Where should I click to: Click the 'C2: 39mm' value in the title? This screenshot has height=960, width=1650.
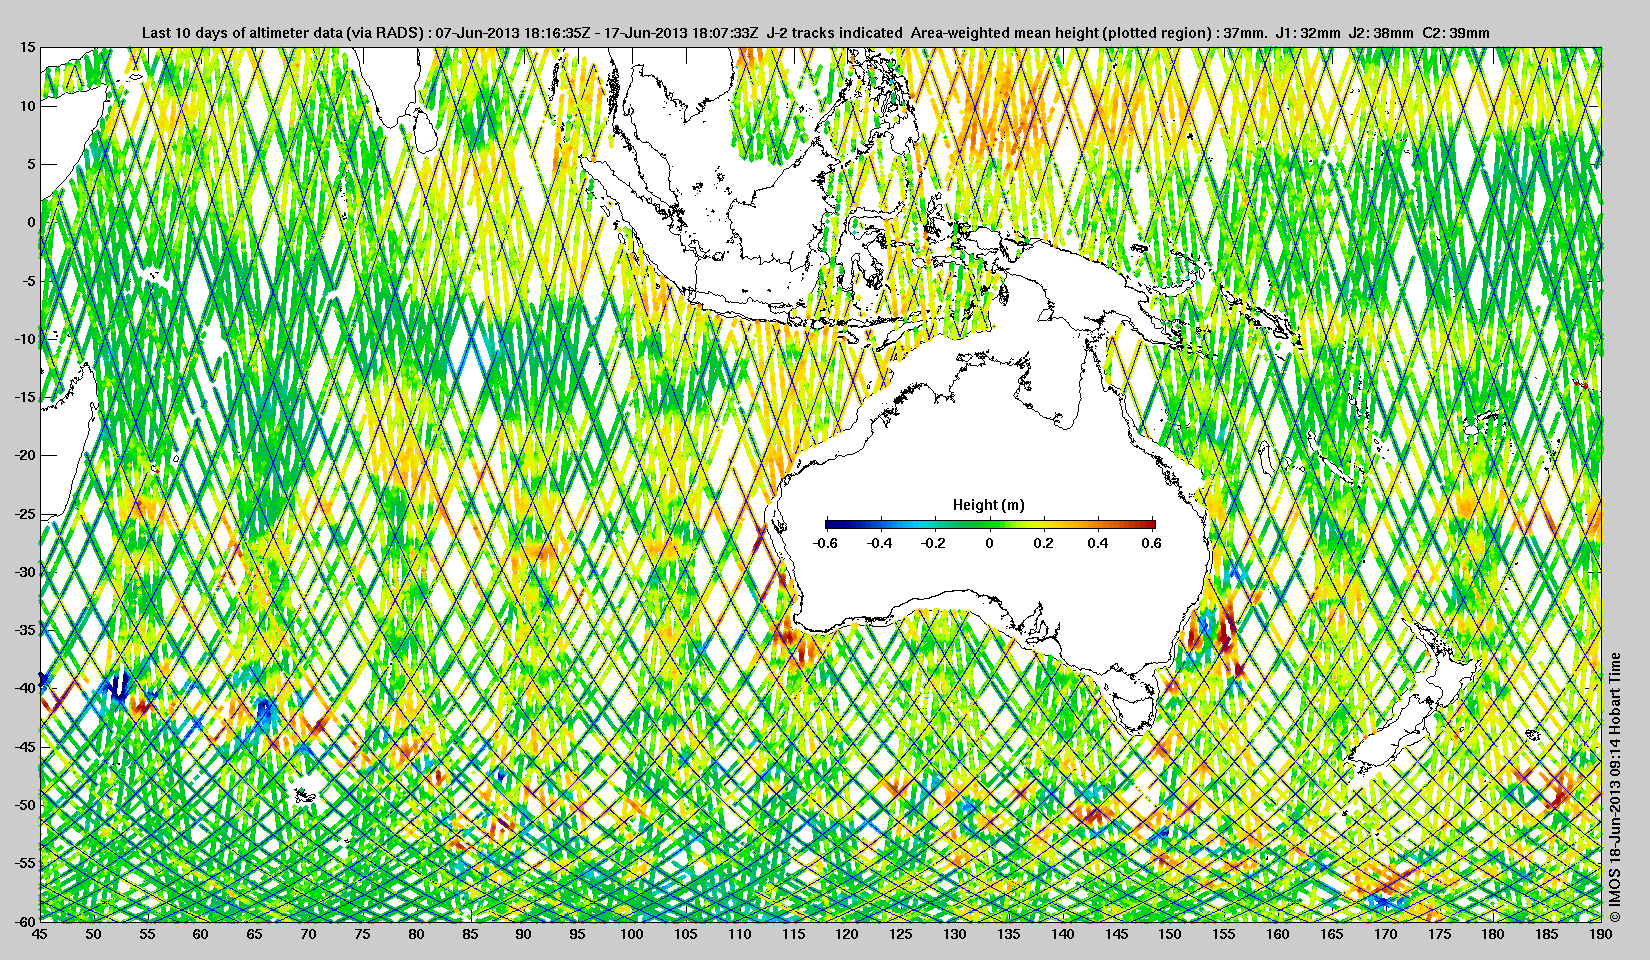(1456, 33)
